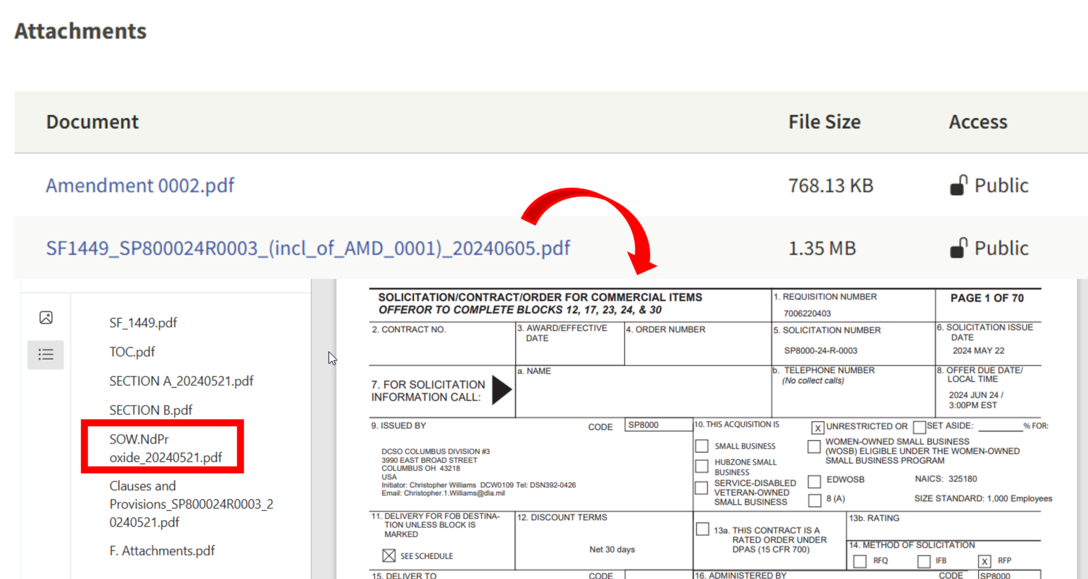Screen dimensions: 1088x579
Task: Check the SMALL BUSINESS checkbox
Action: point(700,446)
